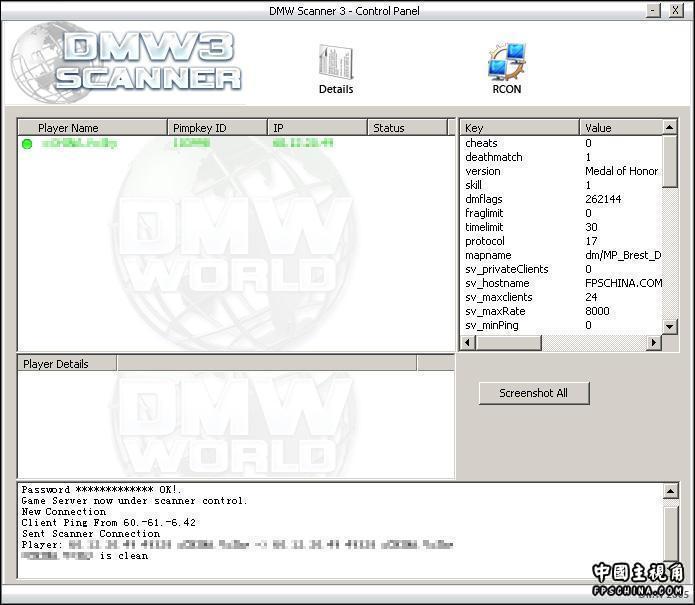Click the 'Password ************* OK!' log line

[102, 490]
